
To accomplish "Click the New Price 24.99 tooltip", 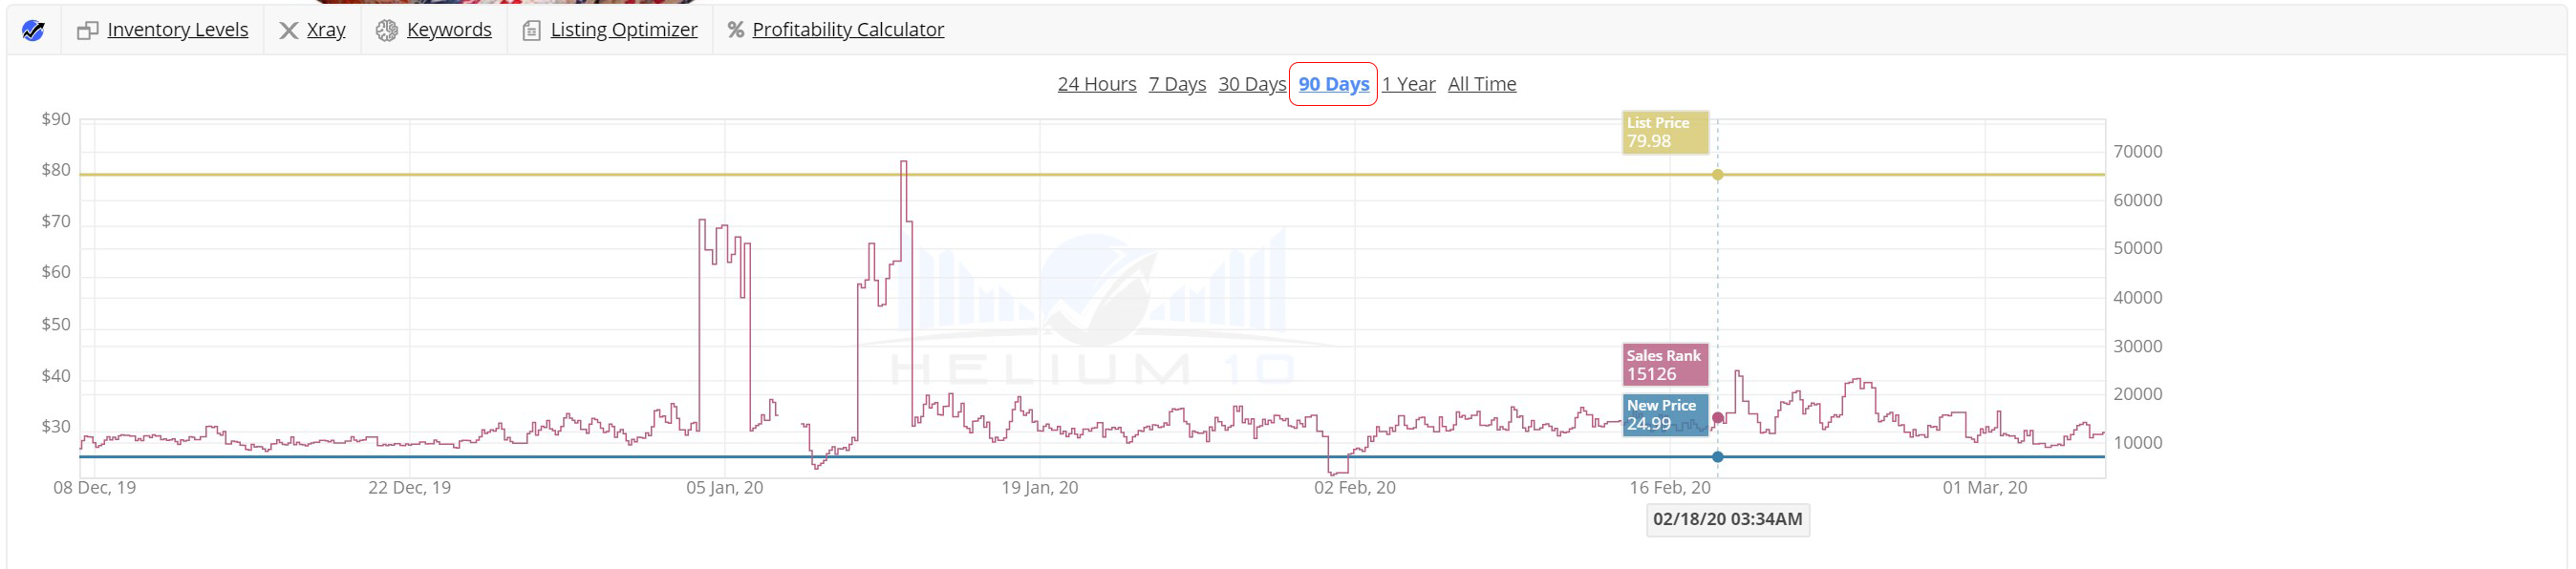I will pyautogui.click(x=1665, y=415).
